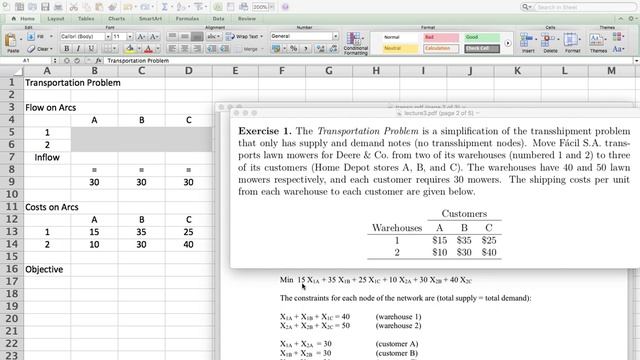The image size is (640, 360).
Task: Click the yellow fill color bucket
Action: point(130,49)
